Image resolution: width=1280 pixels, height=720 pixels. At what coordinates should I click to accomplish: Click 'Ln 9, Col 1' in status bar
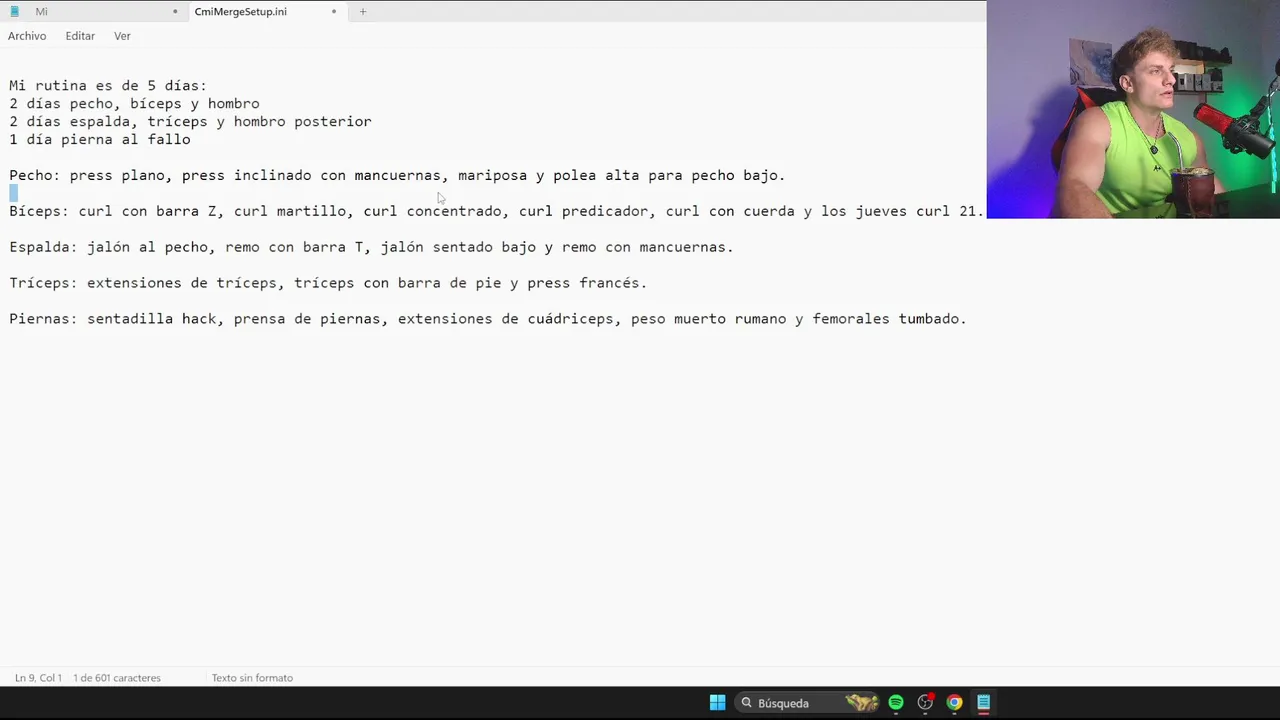38,678
